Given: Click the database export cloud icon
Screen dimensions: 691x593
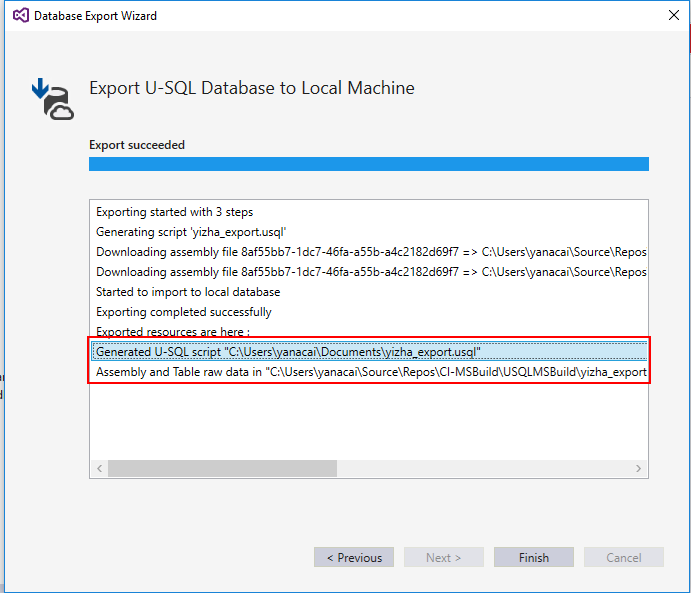Looking at the screenshot, I should pos(53,99).
